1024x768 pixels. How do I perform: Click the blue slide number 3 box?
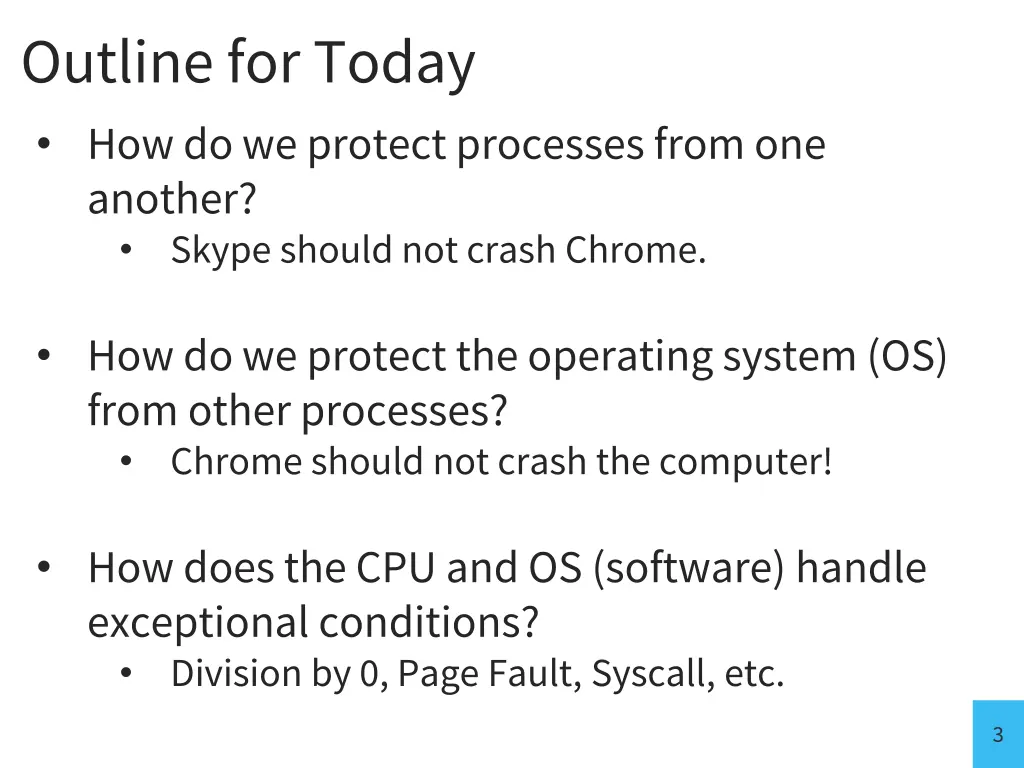pos(998,734)
